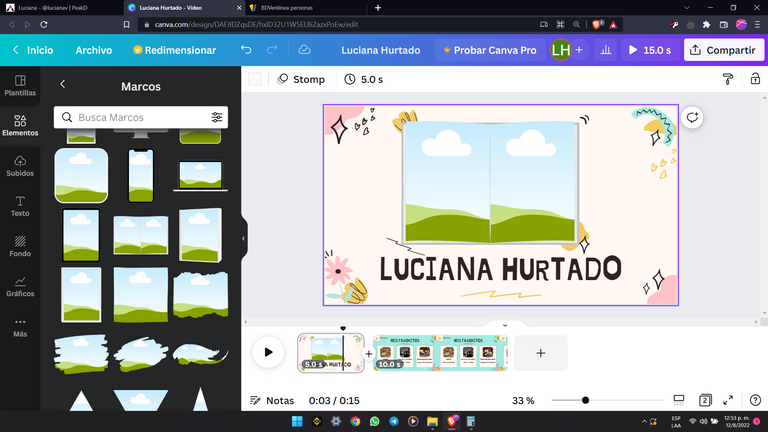Select the smartphone frame

click(141, 175)
